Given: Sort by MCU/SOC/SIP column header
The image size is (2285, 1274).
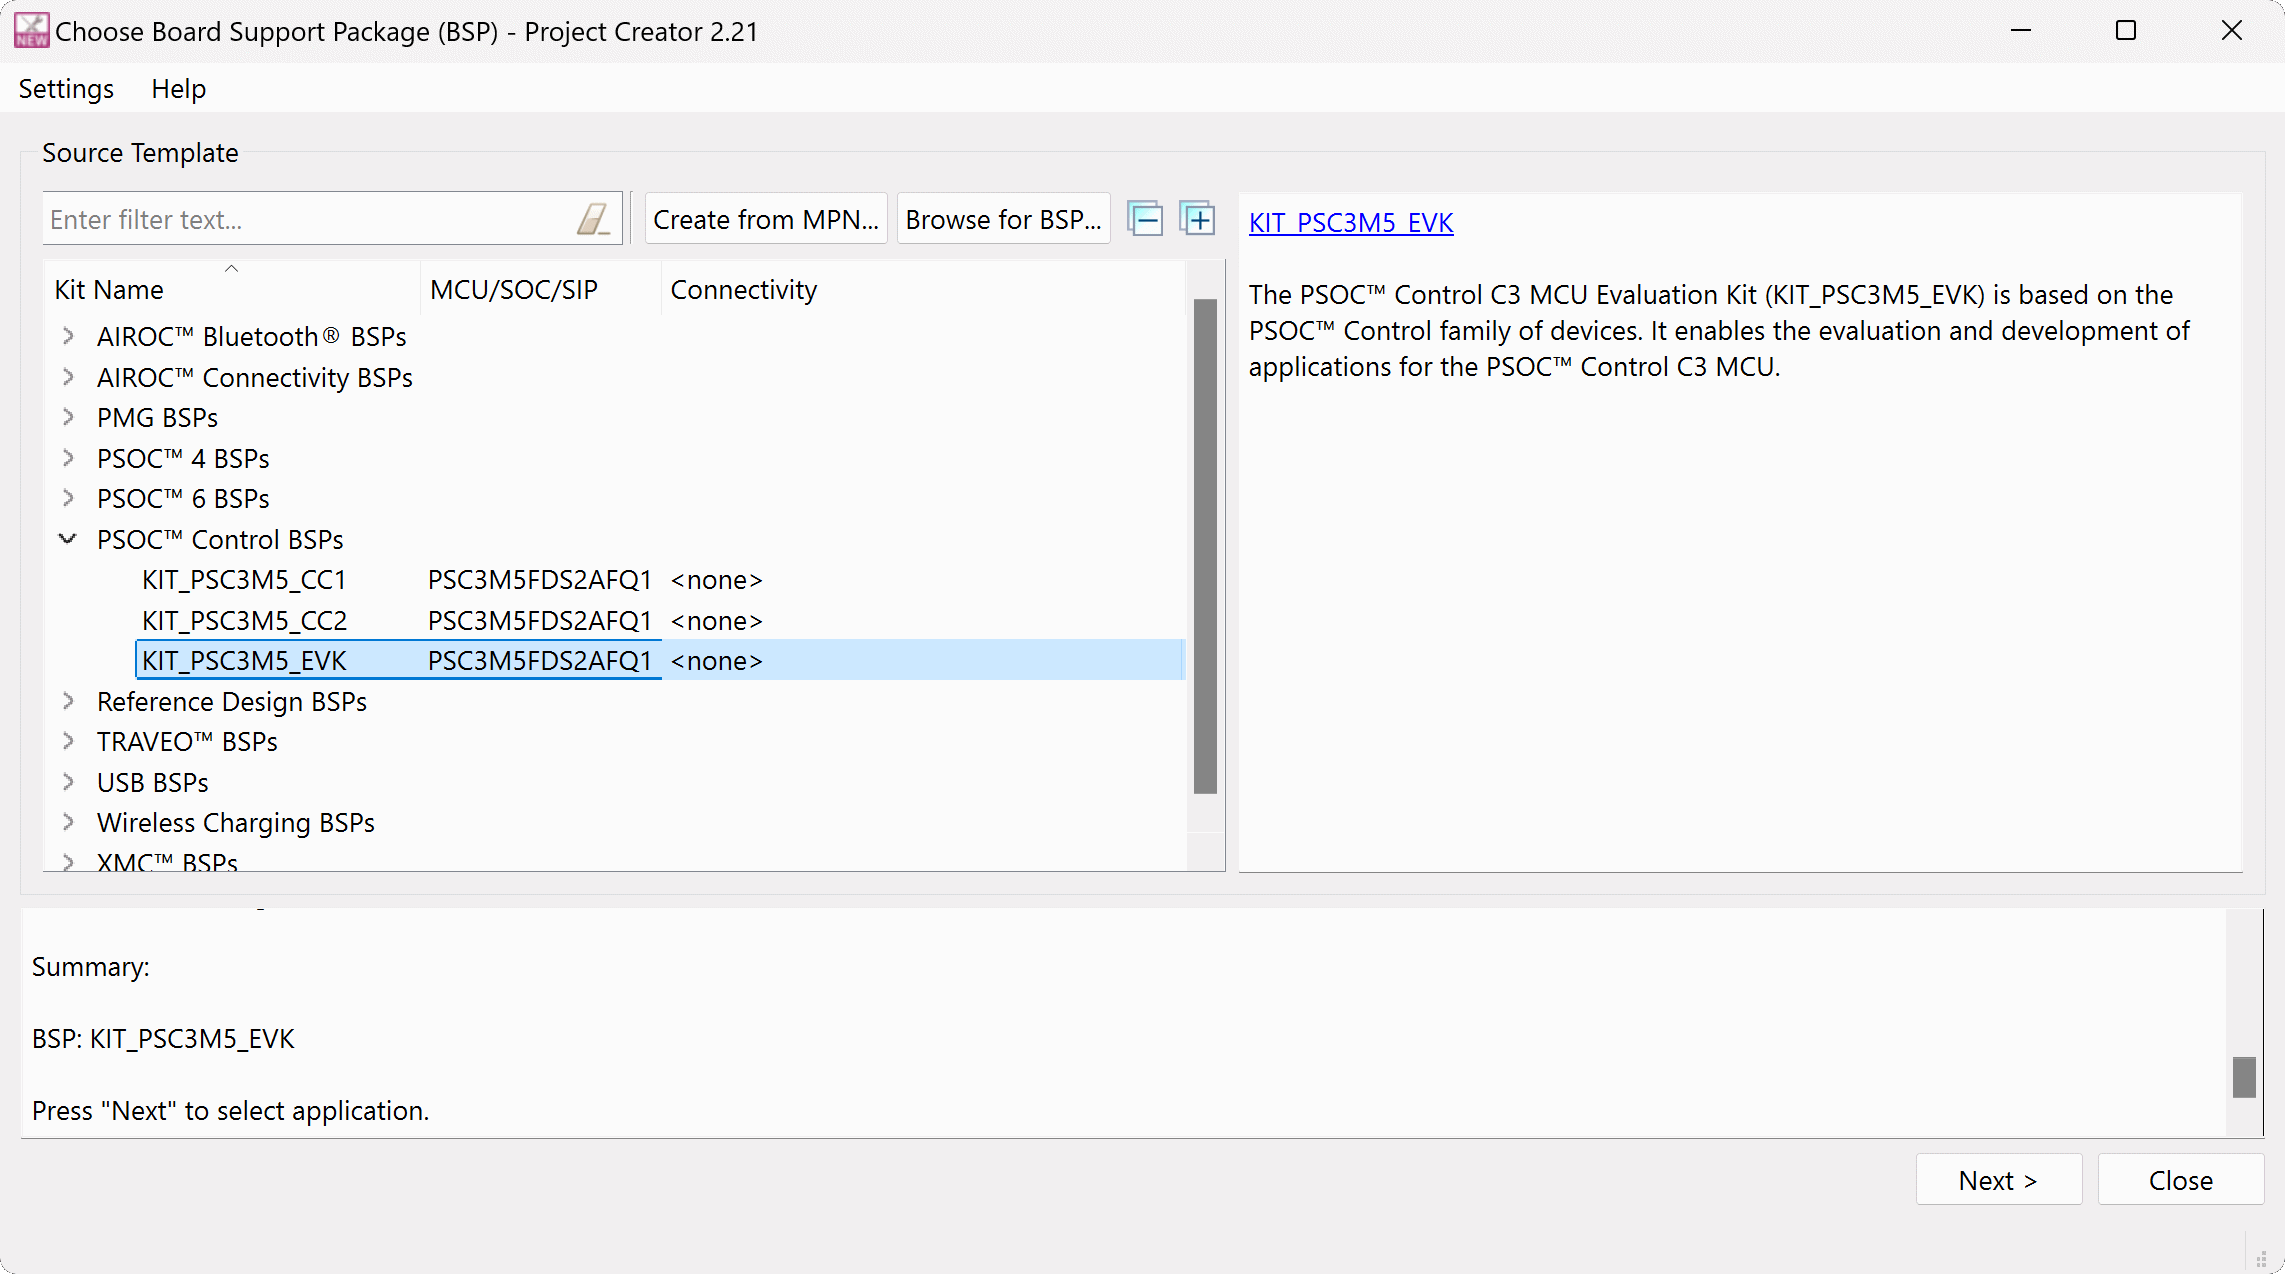Looking at the screenshot, I should tap(541, 289).
